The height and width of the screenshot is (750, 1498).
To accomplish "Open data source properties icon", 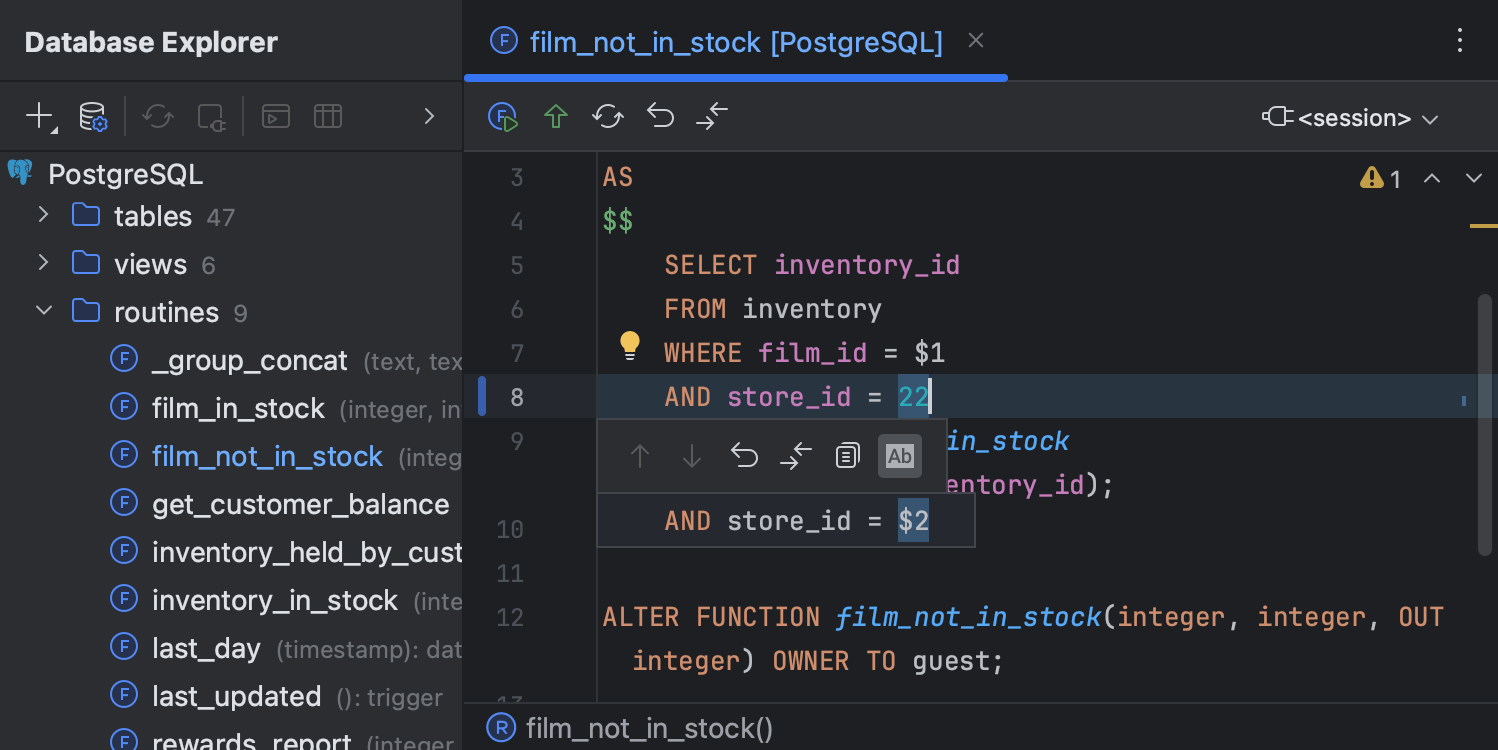I will coord(93,117).
